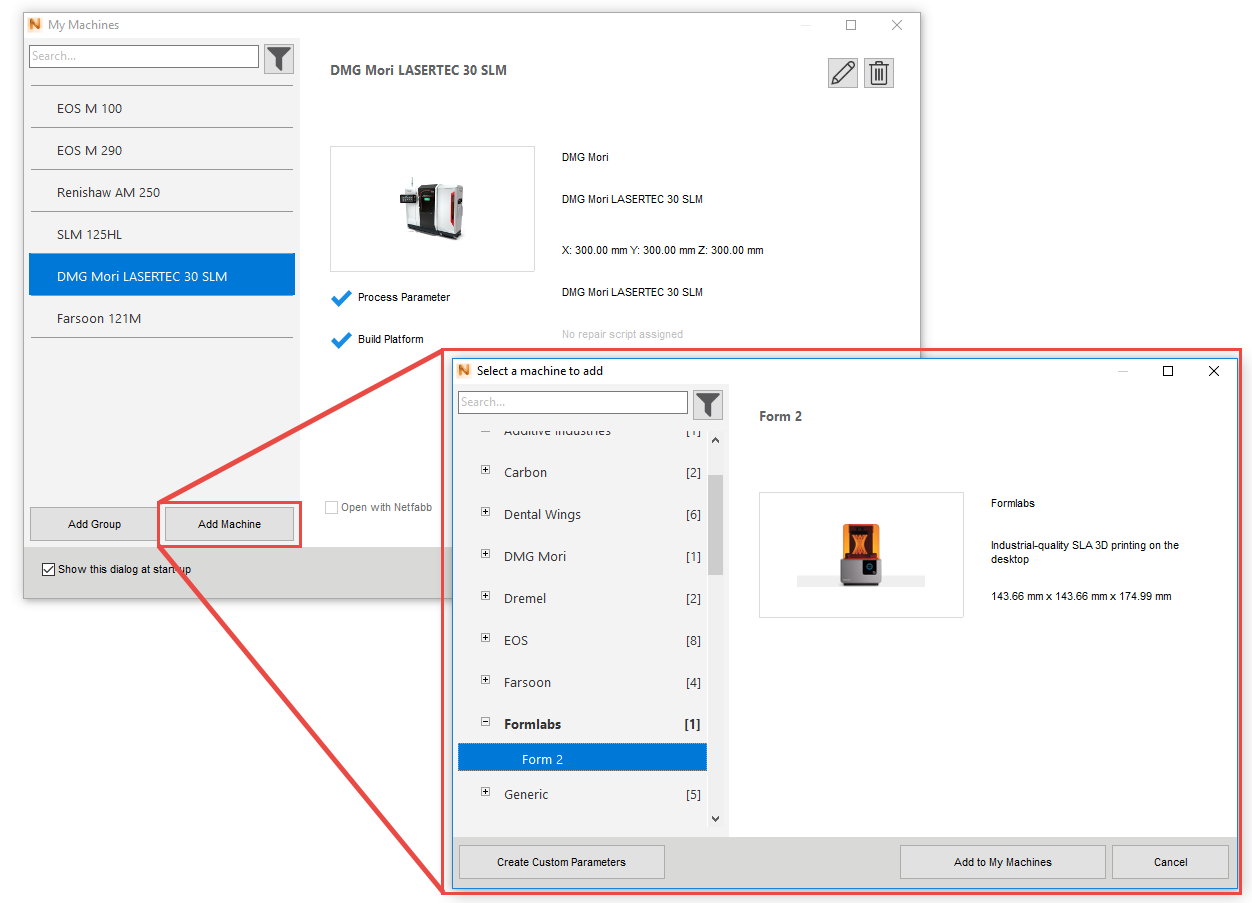Expand the EOS manufacturer group
The width and height of the screenshot is (1252, 903).
click(485, 638)
